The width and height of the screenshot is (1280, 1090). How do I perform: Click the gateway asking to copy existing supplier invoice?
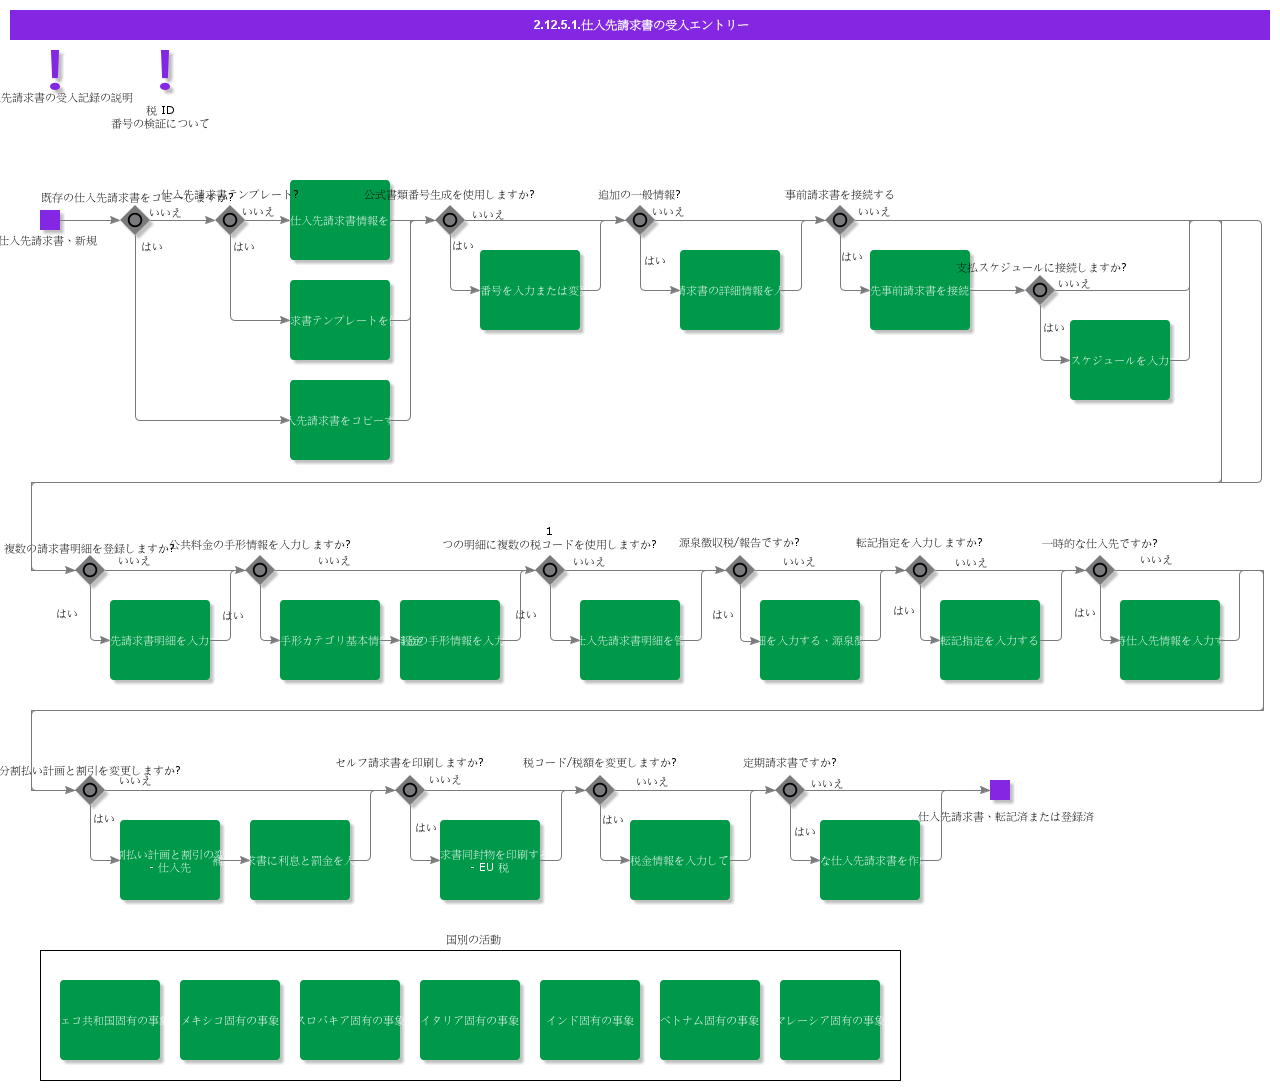tap(135, 220)
